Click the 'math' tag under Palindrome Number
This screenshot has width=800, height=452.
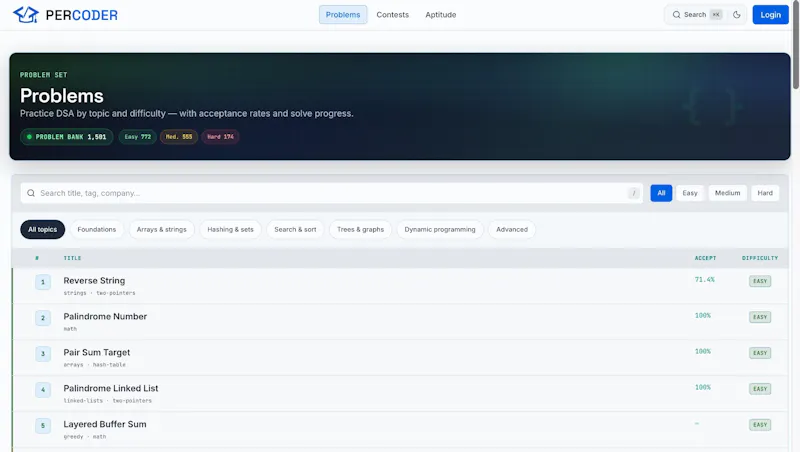pos(70,329)
